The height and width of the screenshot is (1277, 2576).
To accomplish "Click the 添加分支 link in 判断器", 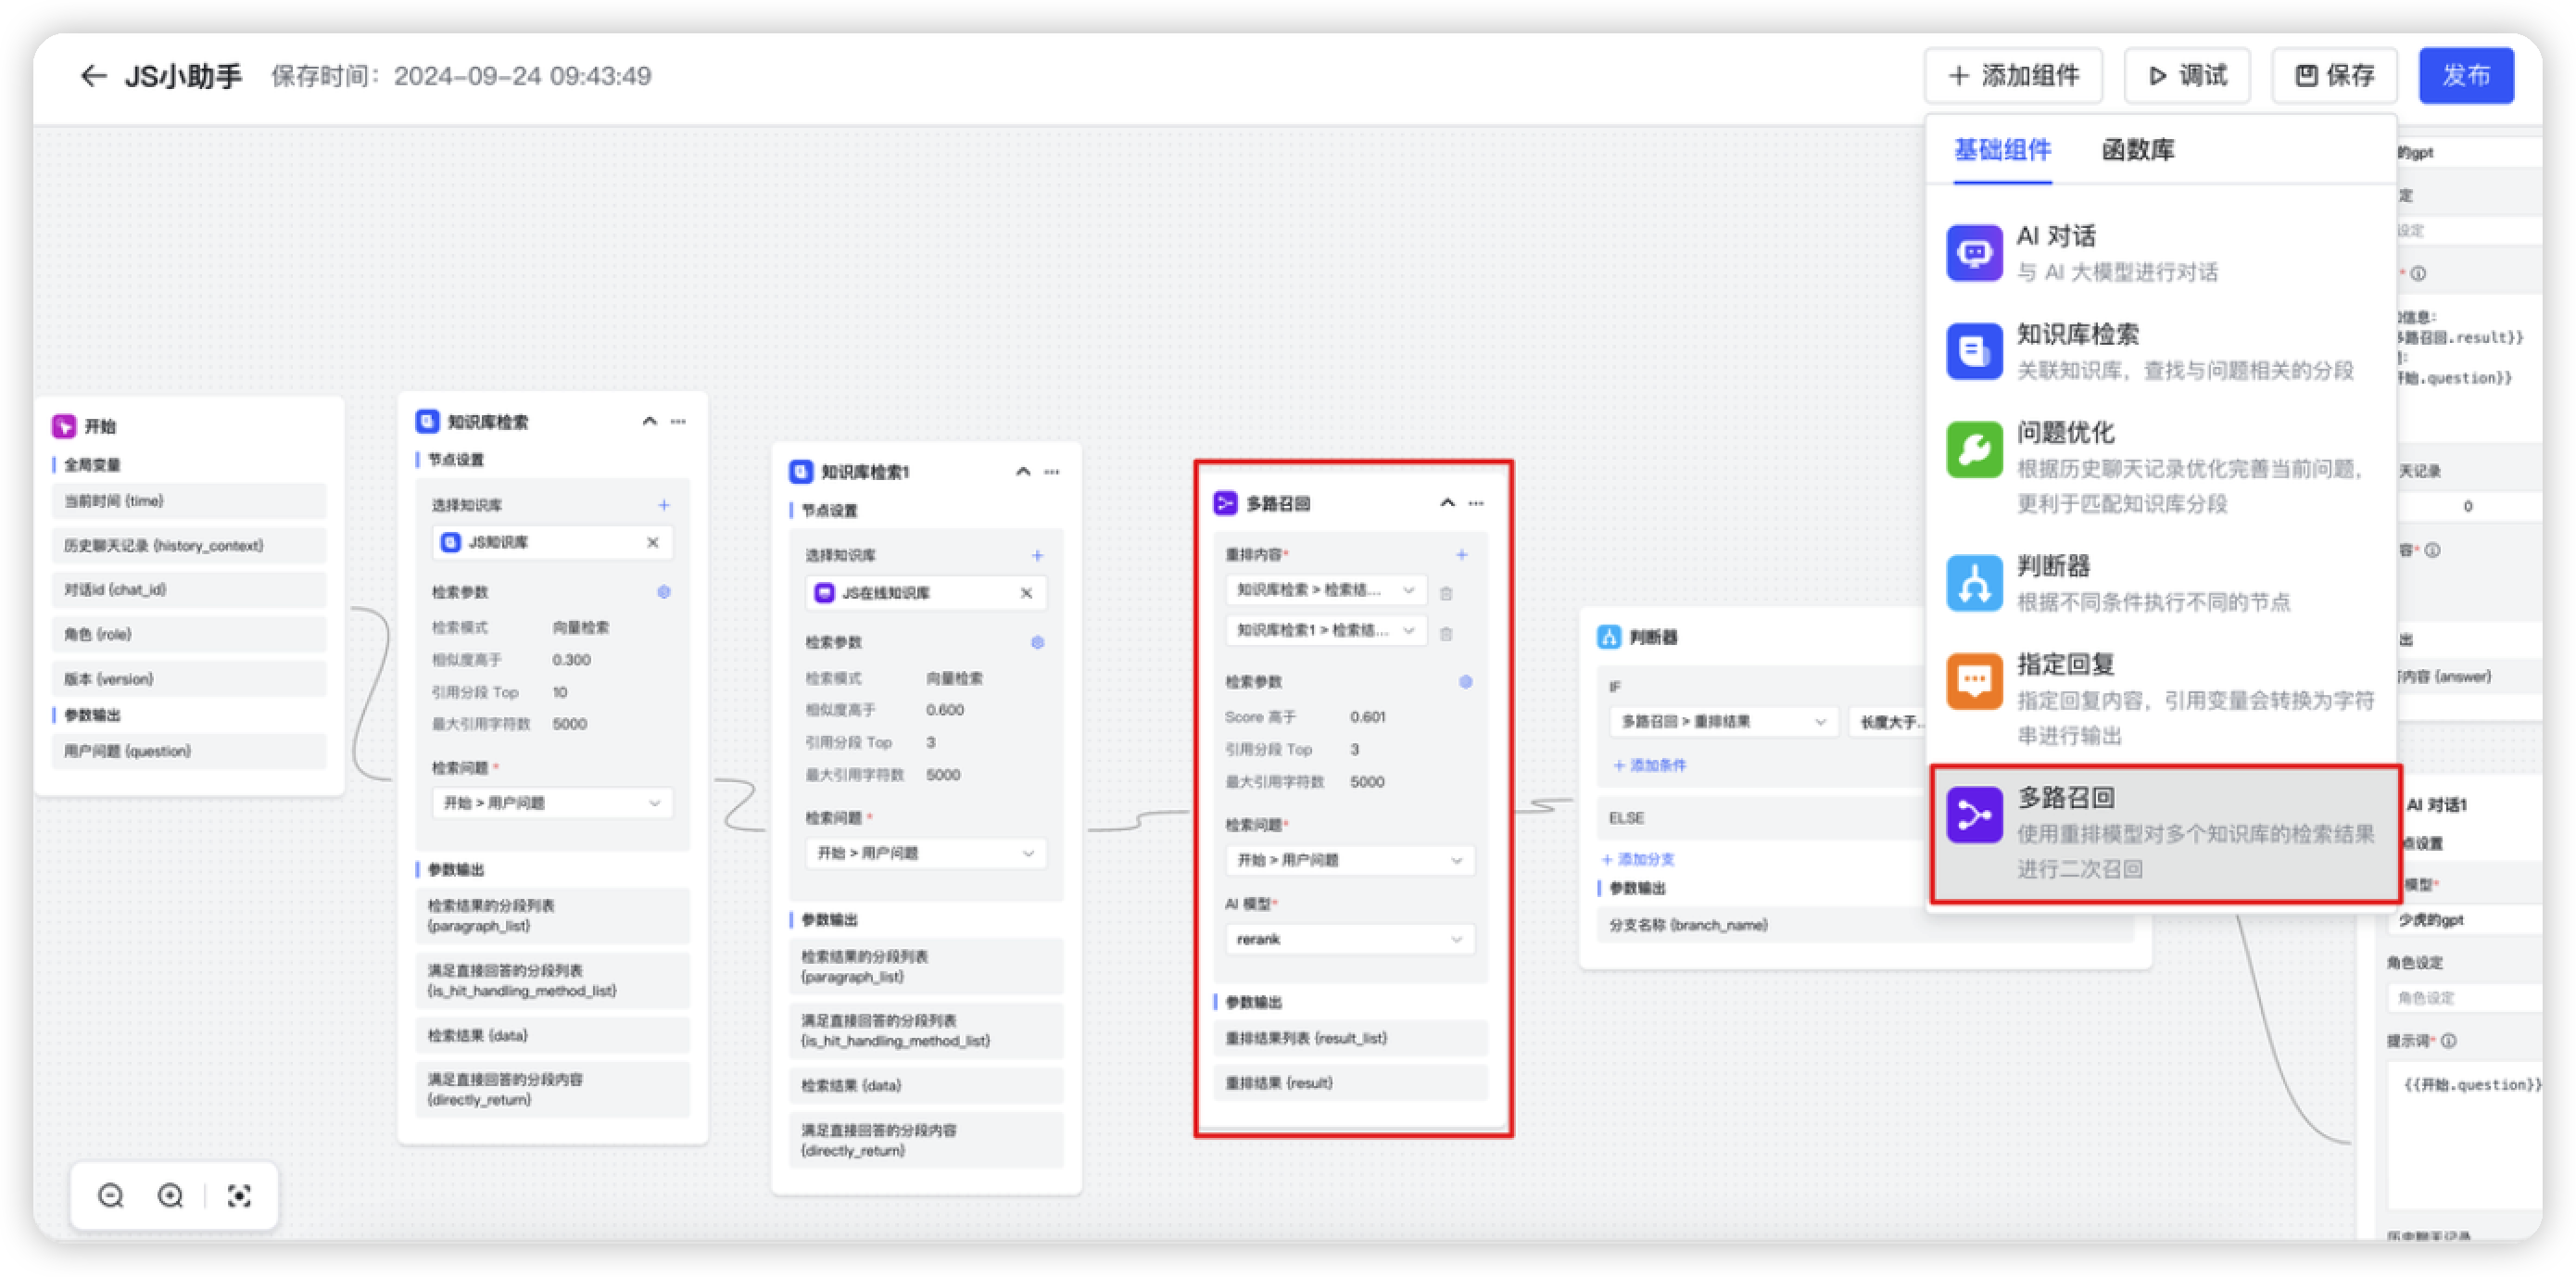I will (1637, 859).
